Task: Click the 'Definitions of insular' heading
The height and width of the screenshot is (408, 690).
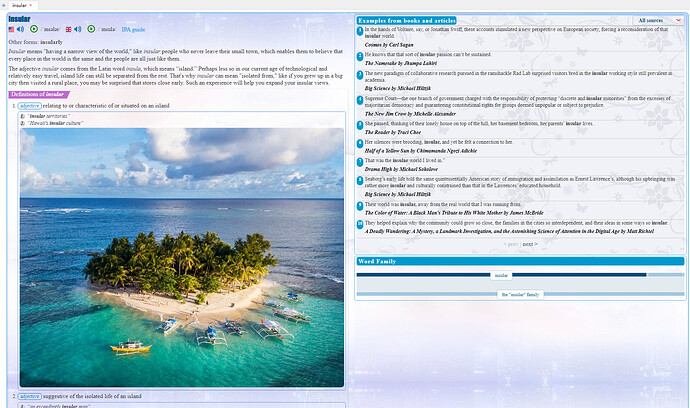Action: click(x=39, y=94)
